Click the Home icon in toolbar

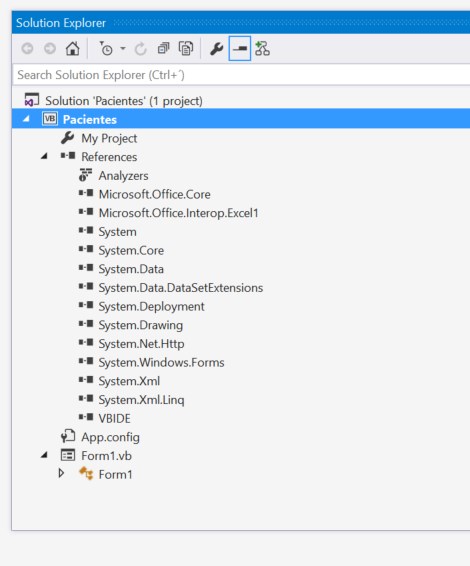tap(73, 48)
